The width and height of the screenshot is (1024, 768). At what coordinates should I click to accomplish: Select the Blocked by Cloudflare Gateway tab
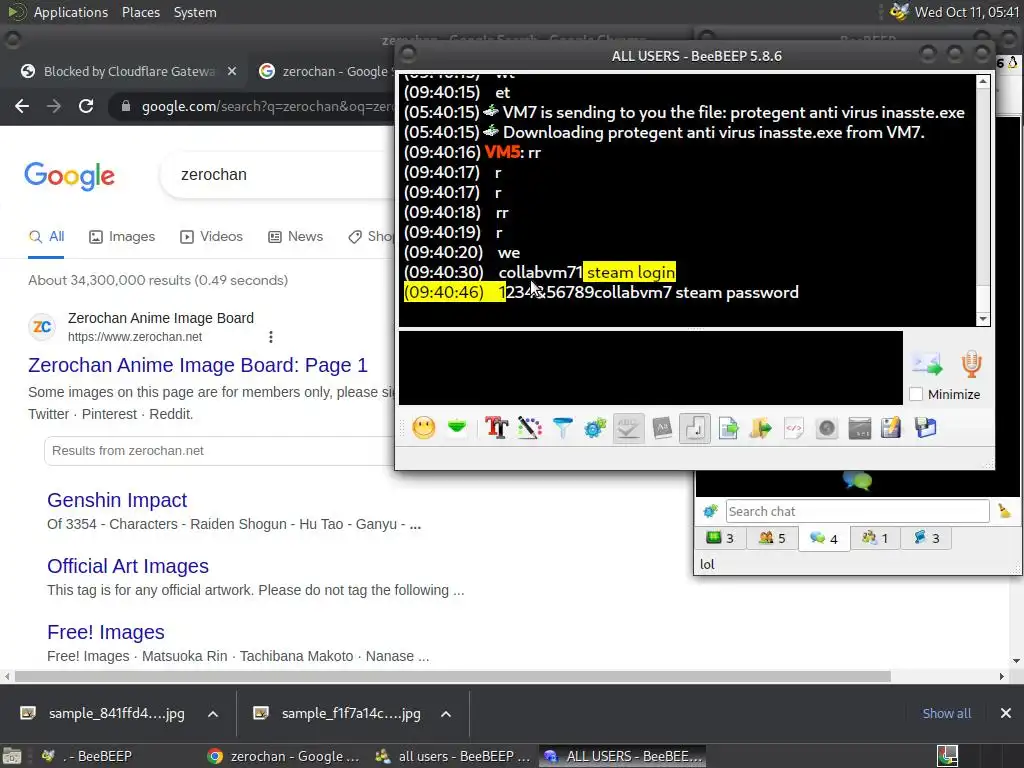pos(129,71)
